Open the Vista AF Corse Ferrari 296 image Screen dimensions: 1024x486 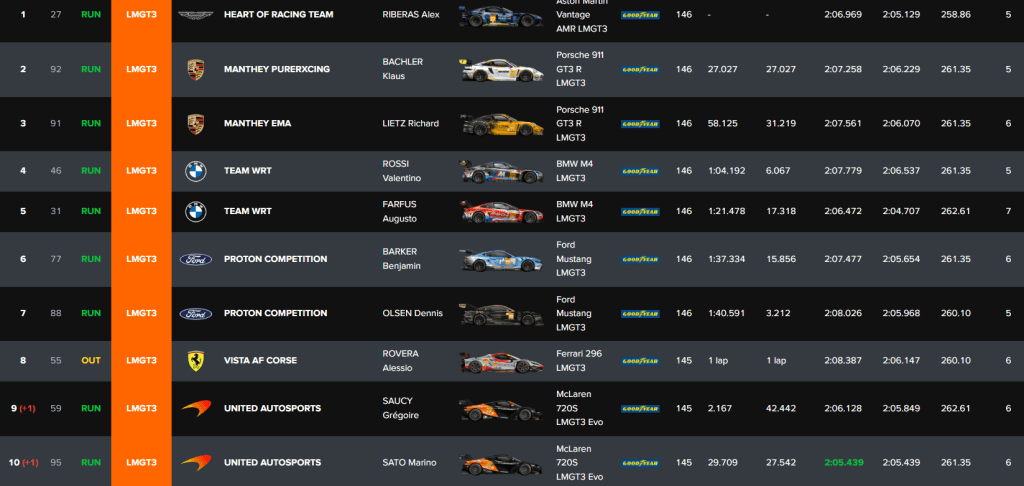(x=502, y=361)
